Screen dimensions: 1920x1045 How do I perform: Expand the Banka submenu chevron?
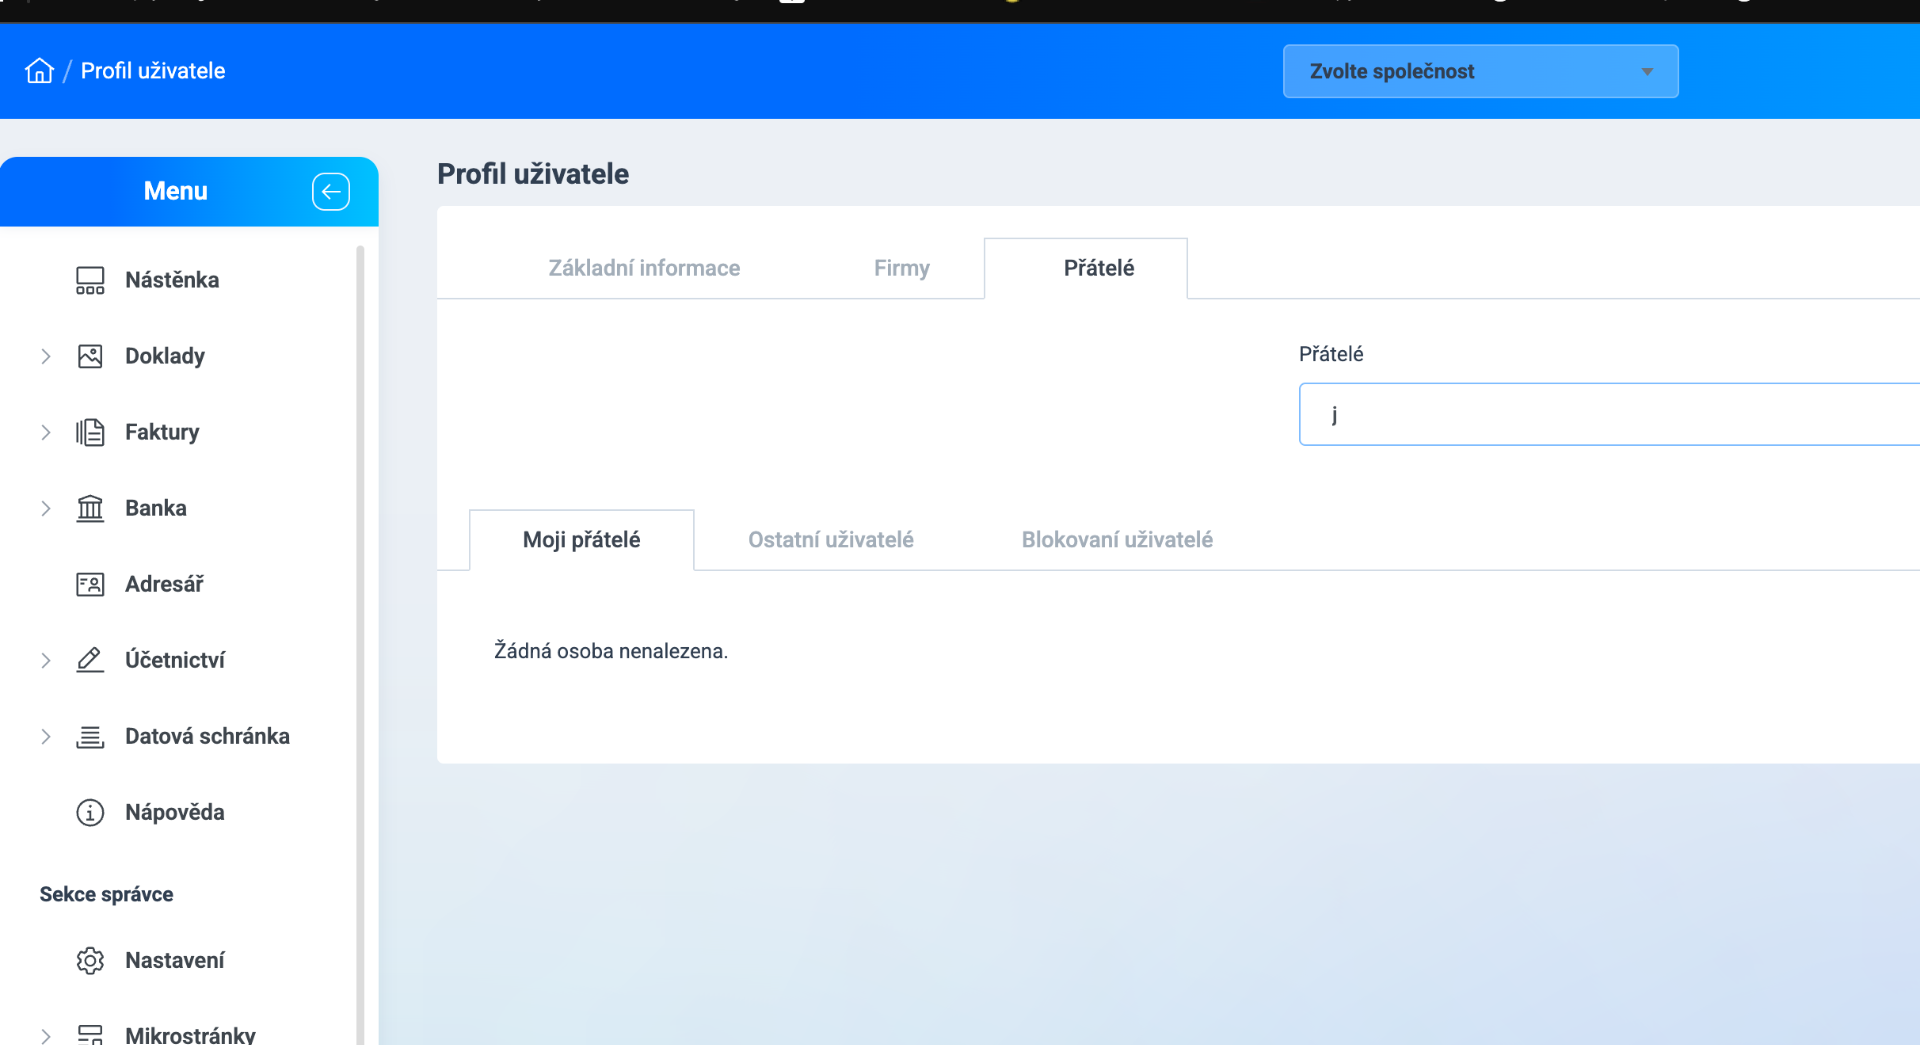coord(46,508)
